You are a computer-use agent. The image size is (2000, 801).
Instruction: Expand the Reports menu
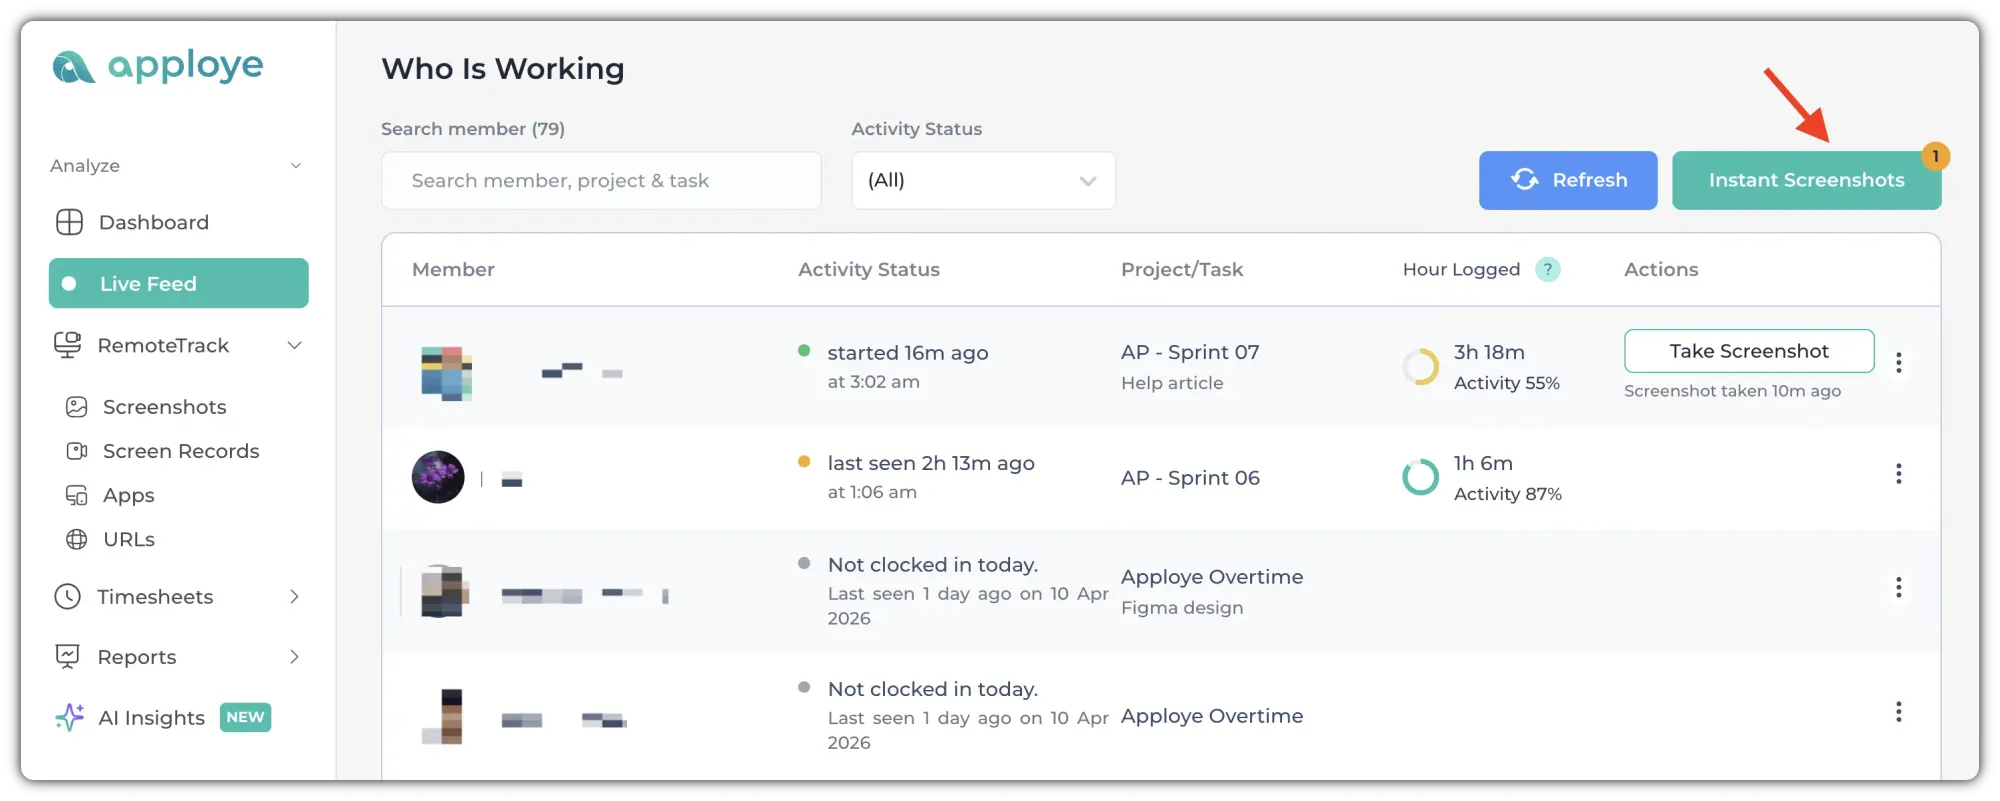coord(294,657)
